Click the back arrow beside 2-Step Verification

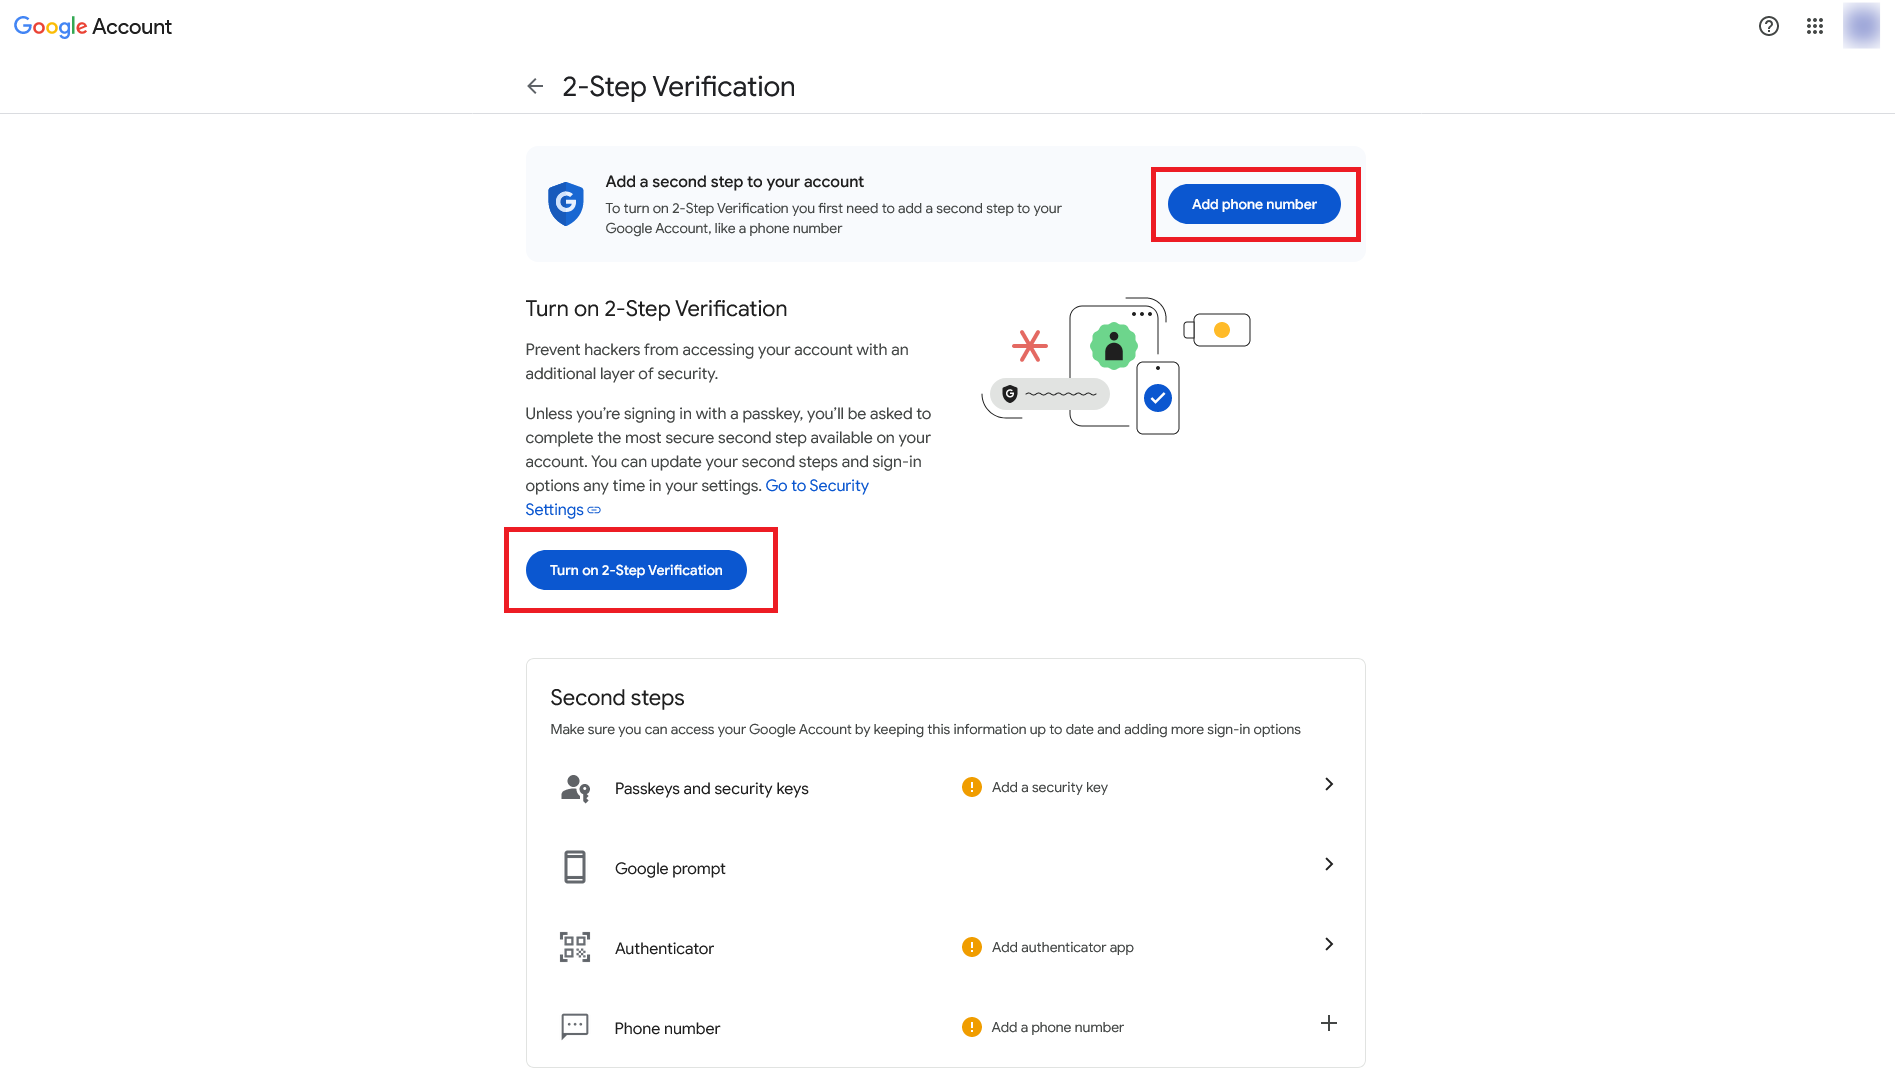click(x=535, y=86)
